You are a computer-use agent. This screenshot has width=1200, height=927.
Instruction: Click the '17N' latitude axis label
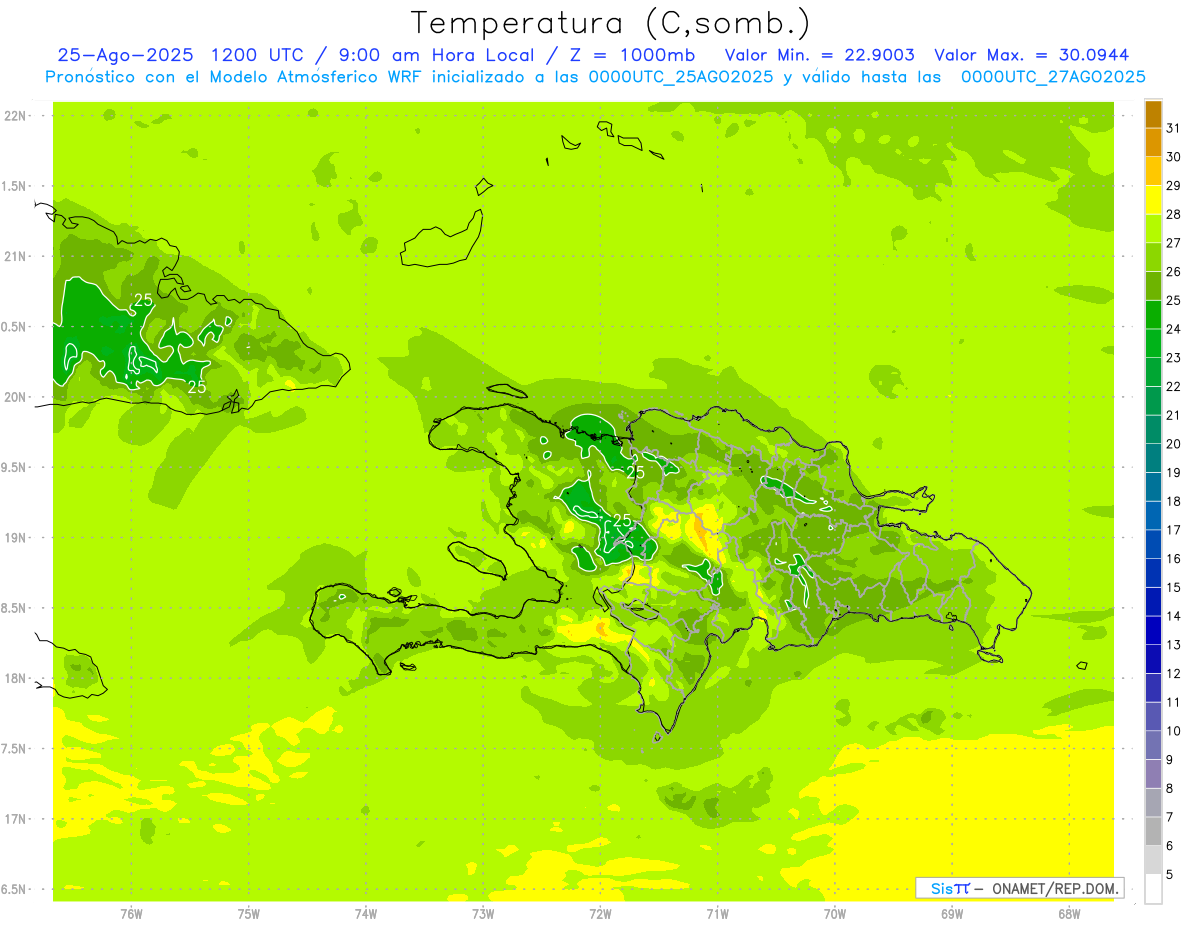coord(15,819)
